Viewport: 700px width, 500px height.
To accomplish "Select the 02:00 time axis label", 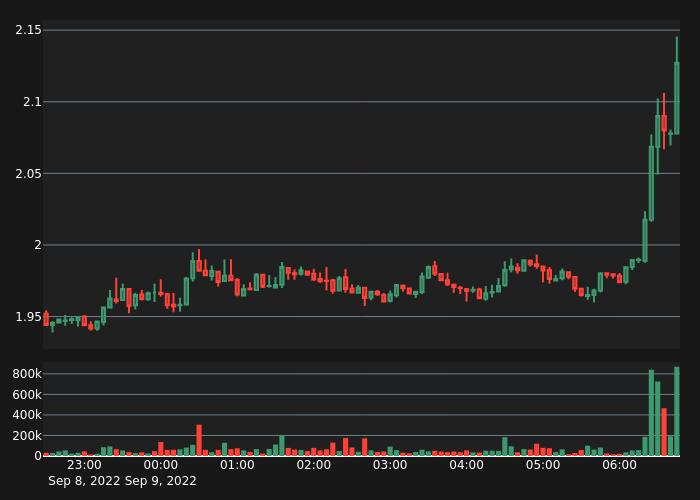I will pyautogui.click(x=314, y=465).
